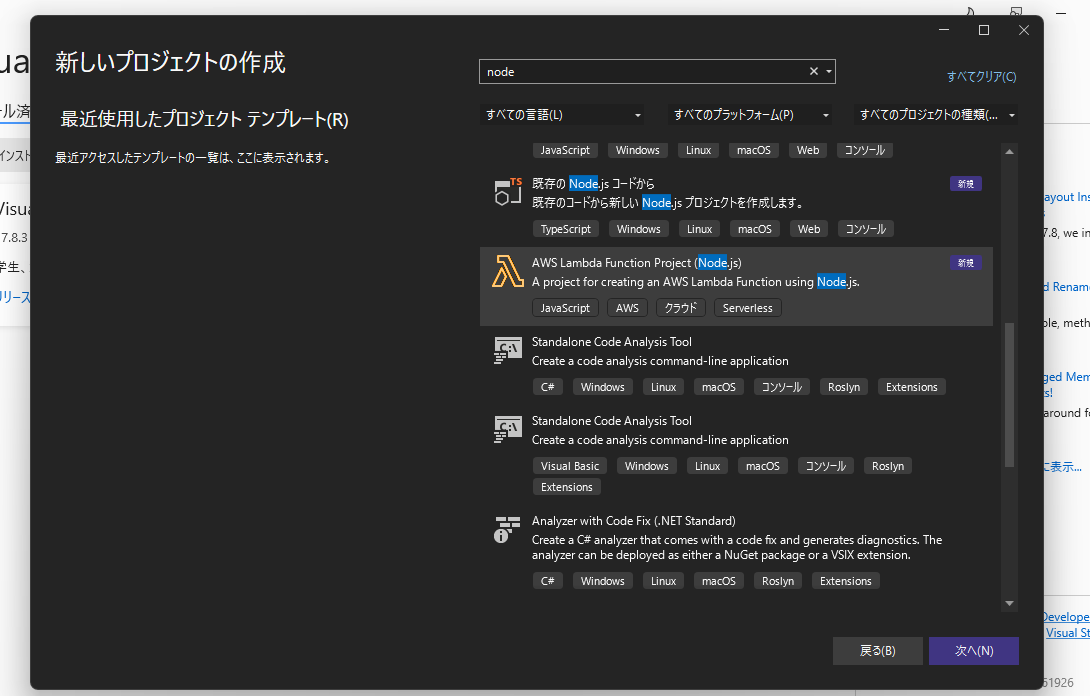Open the すべてのプロジェクトの種類 project type dropdown
This screenshot has height=696, width=1090.
[x=936, y=115]
